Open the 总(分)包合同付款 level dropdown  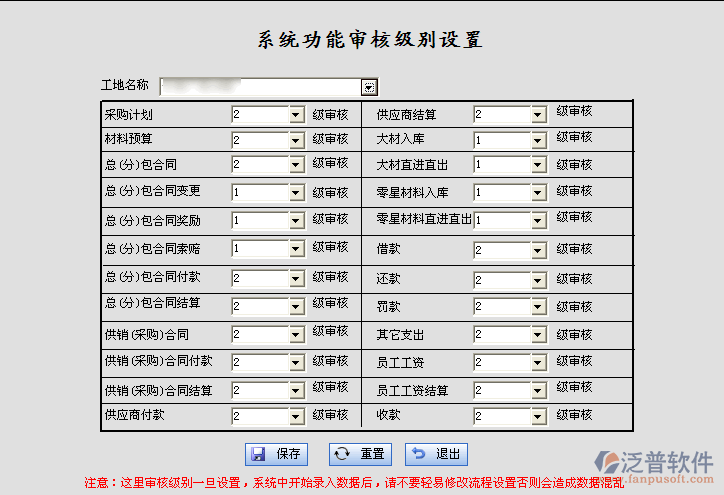[x=296, y=278]
